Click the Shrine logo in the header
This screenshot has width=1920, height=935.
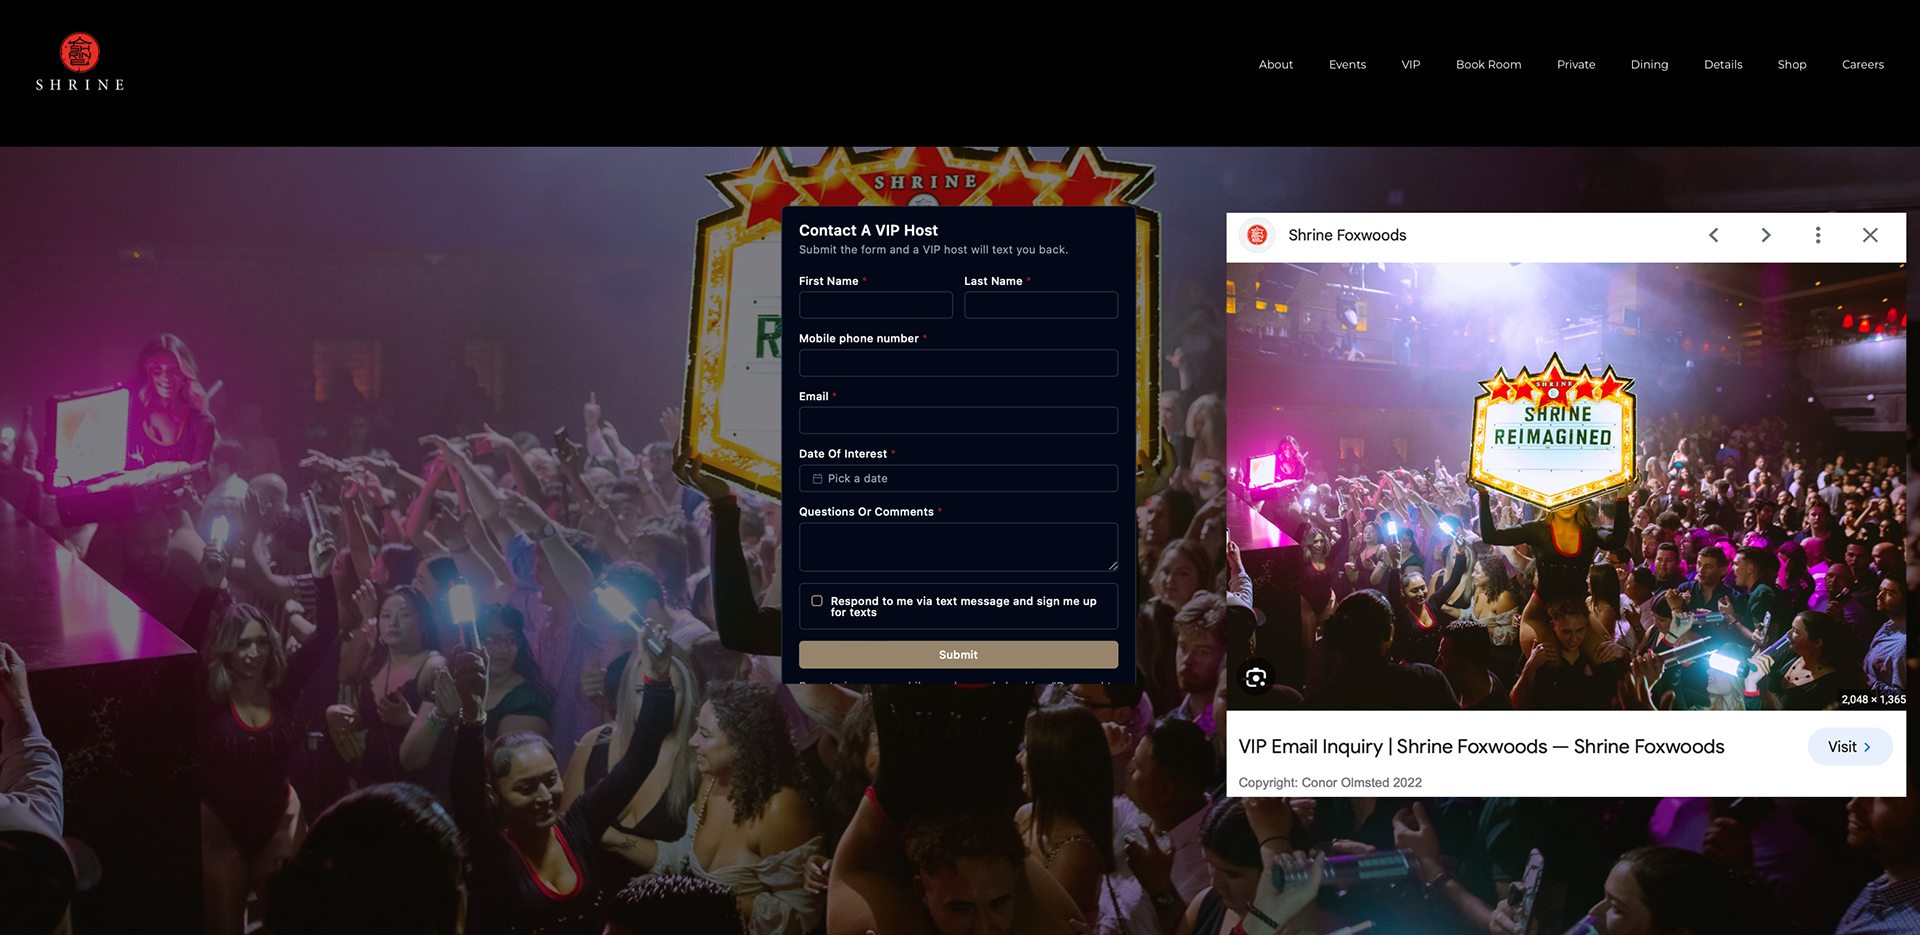80,62
